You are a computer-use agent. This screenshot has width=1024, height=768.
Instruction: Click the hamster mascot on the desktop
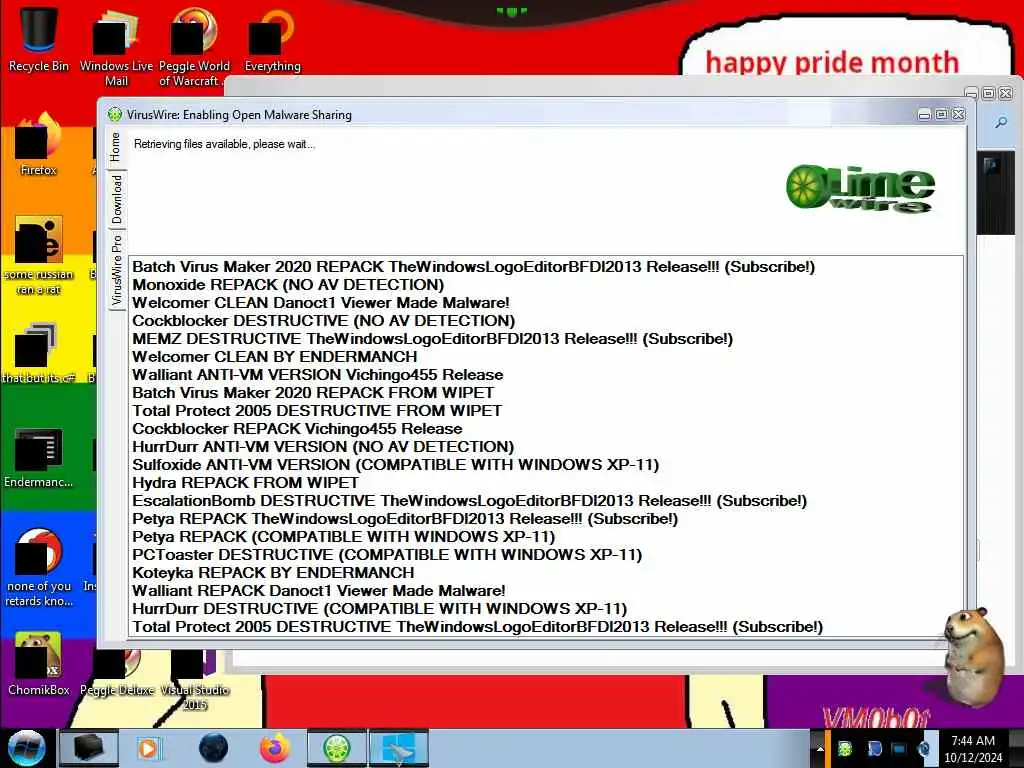973,656
